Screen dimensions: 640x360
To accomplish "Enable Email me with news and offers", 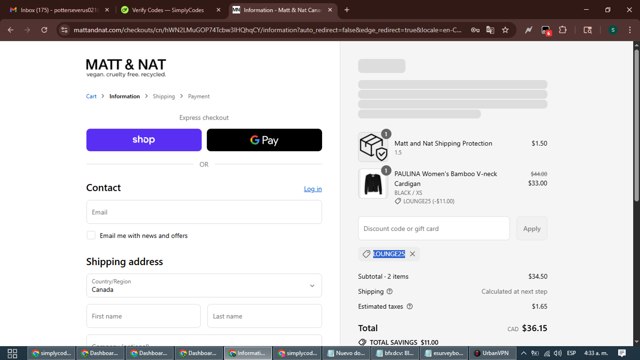I will click(x=91, y=236).
